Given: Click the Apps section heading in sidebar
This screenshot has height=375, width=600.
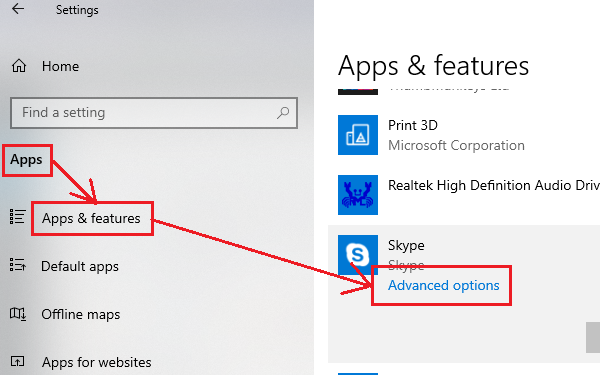Looking at the screenshot, I should 26,160.
